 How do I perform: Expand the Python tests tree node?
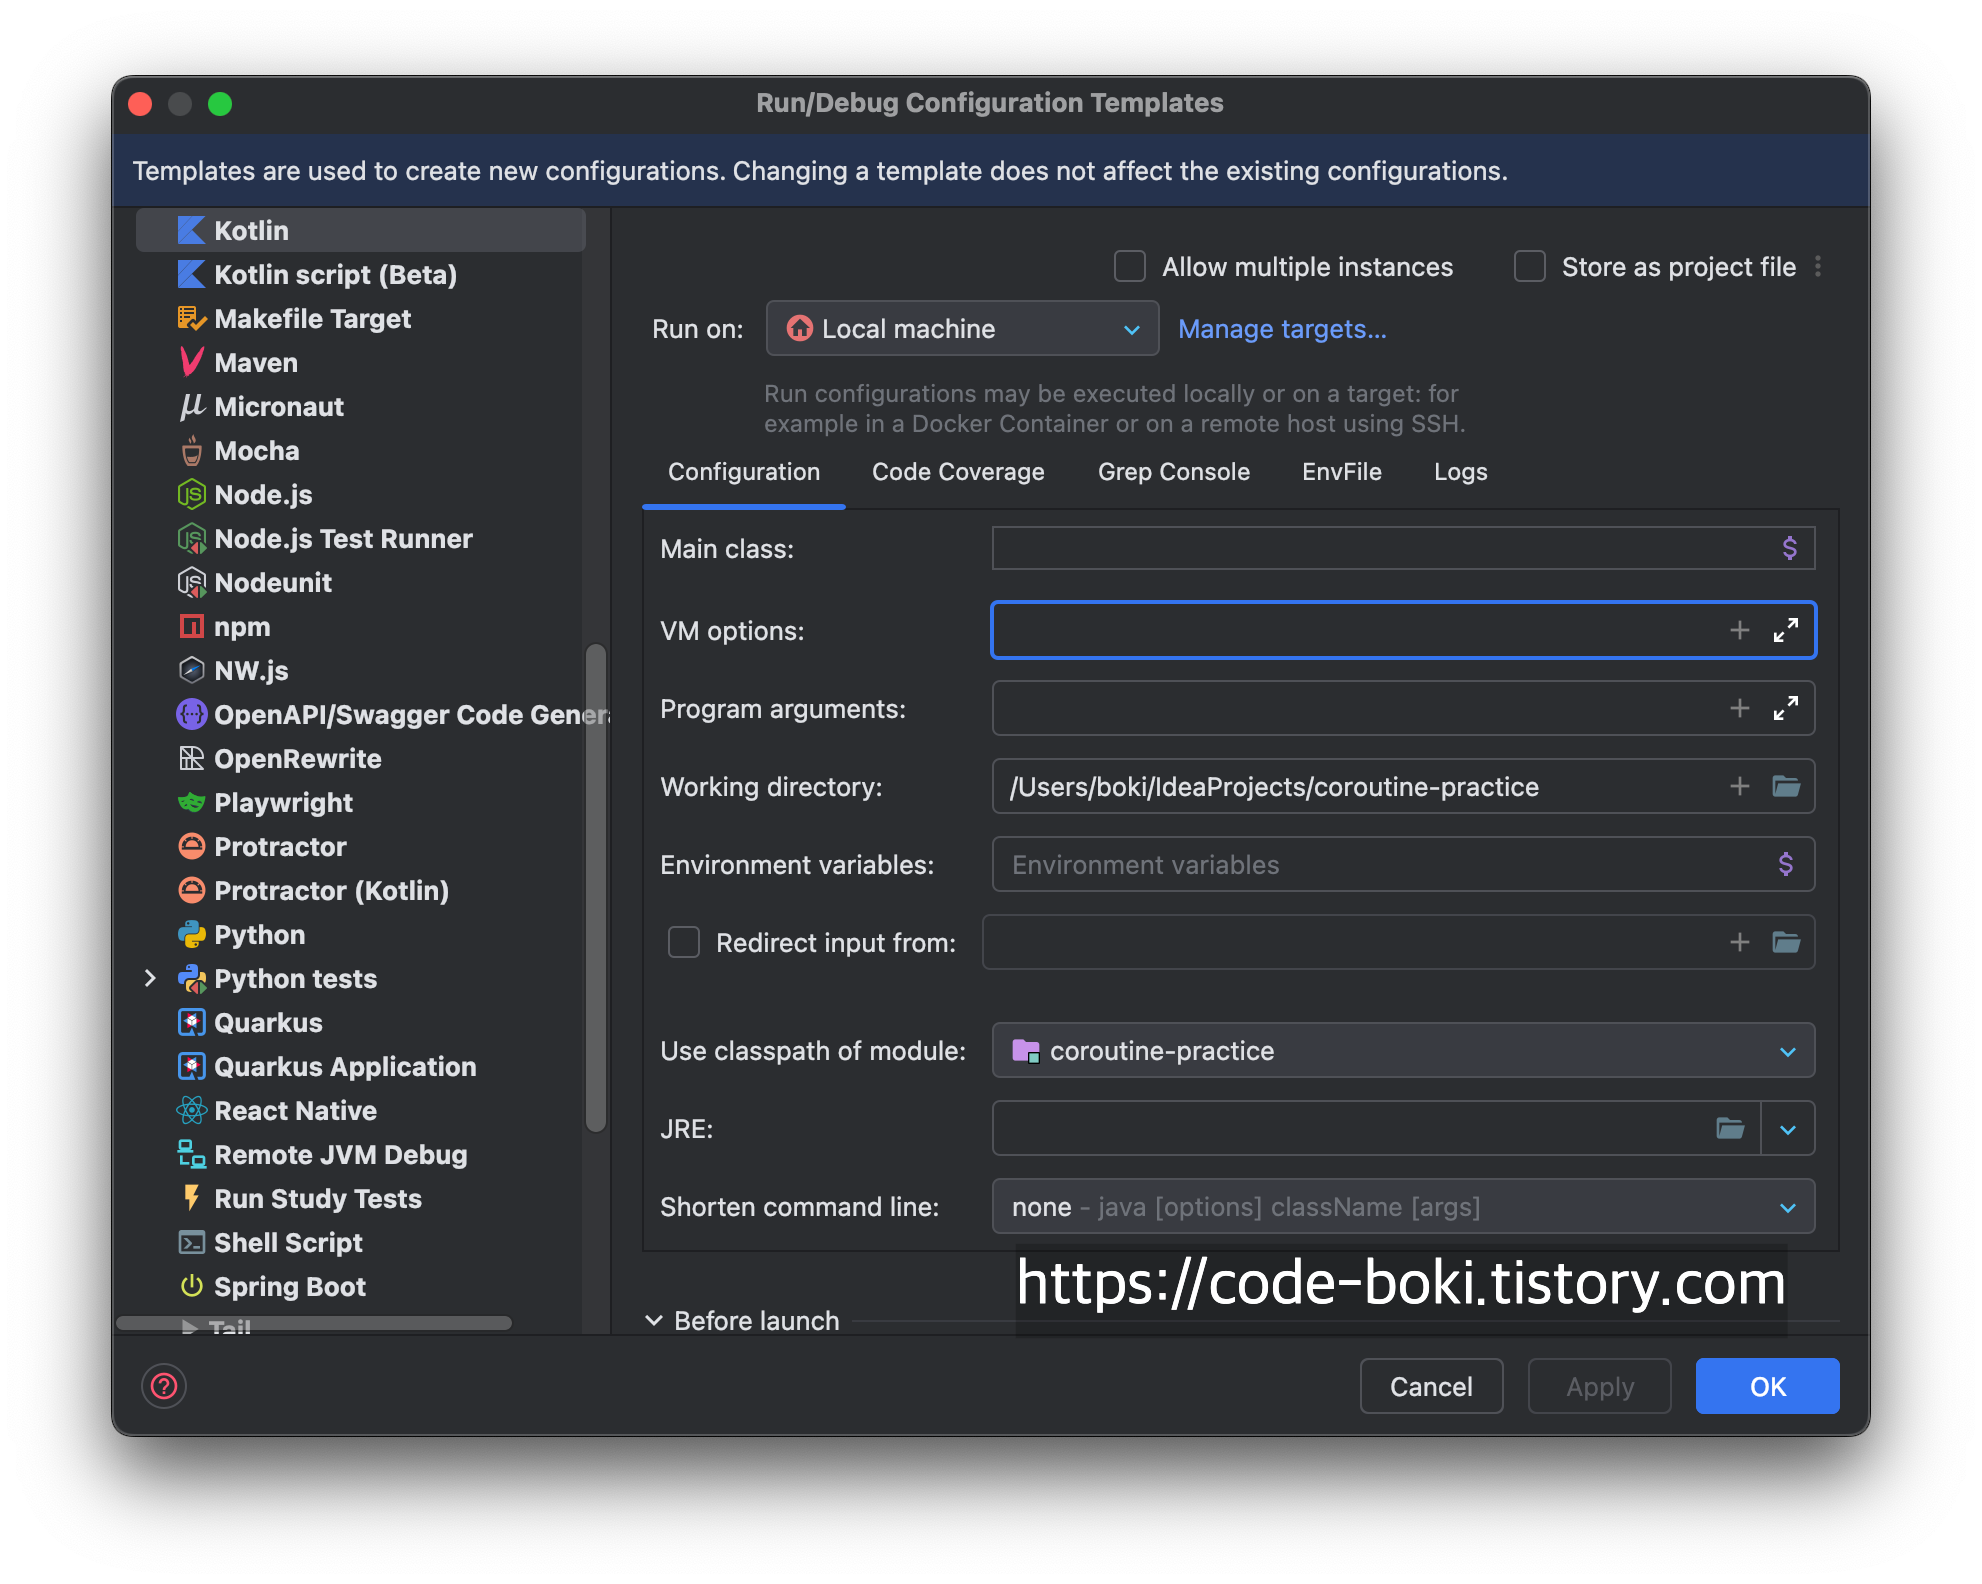(x=150, y=978)
